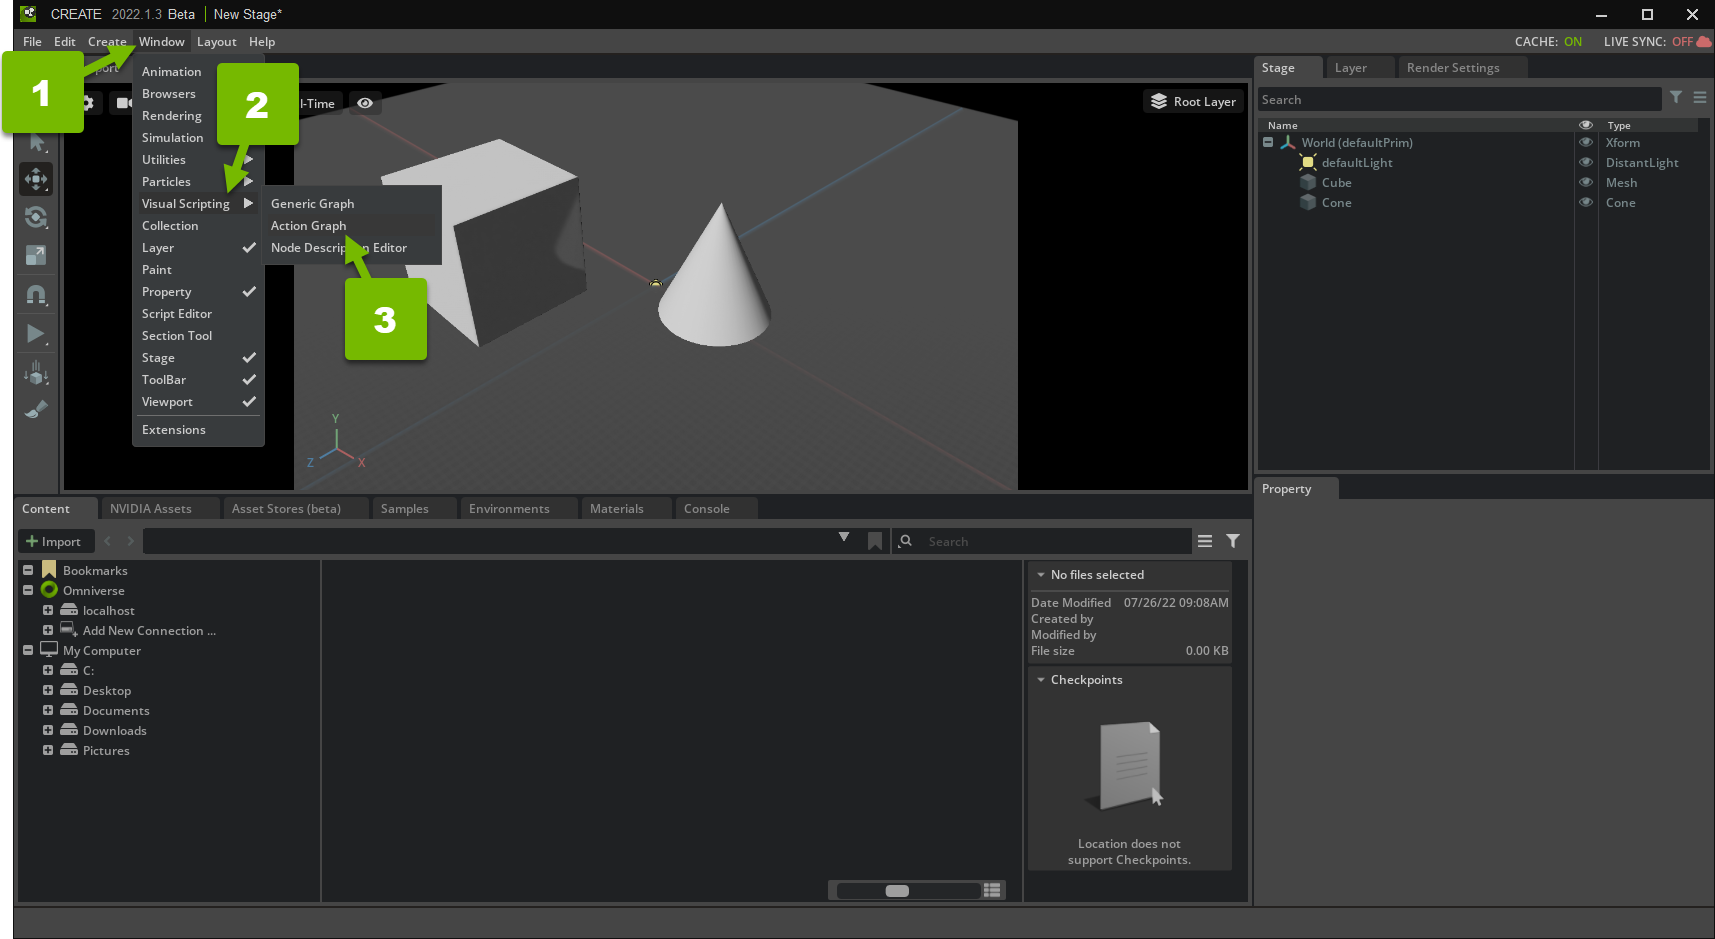Click the World Xform axis icon
This screenshot has width=1715, height=939.
click(1288, 142)
